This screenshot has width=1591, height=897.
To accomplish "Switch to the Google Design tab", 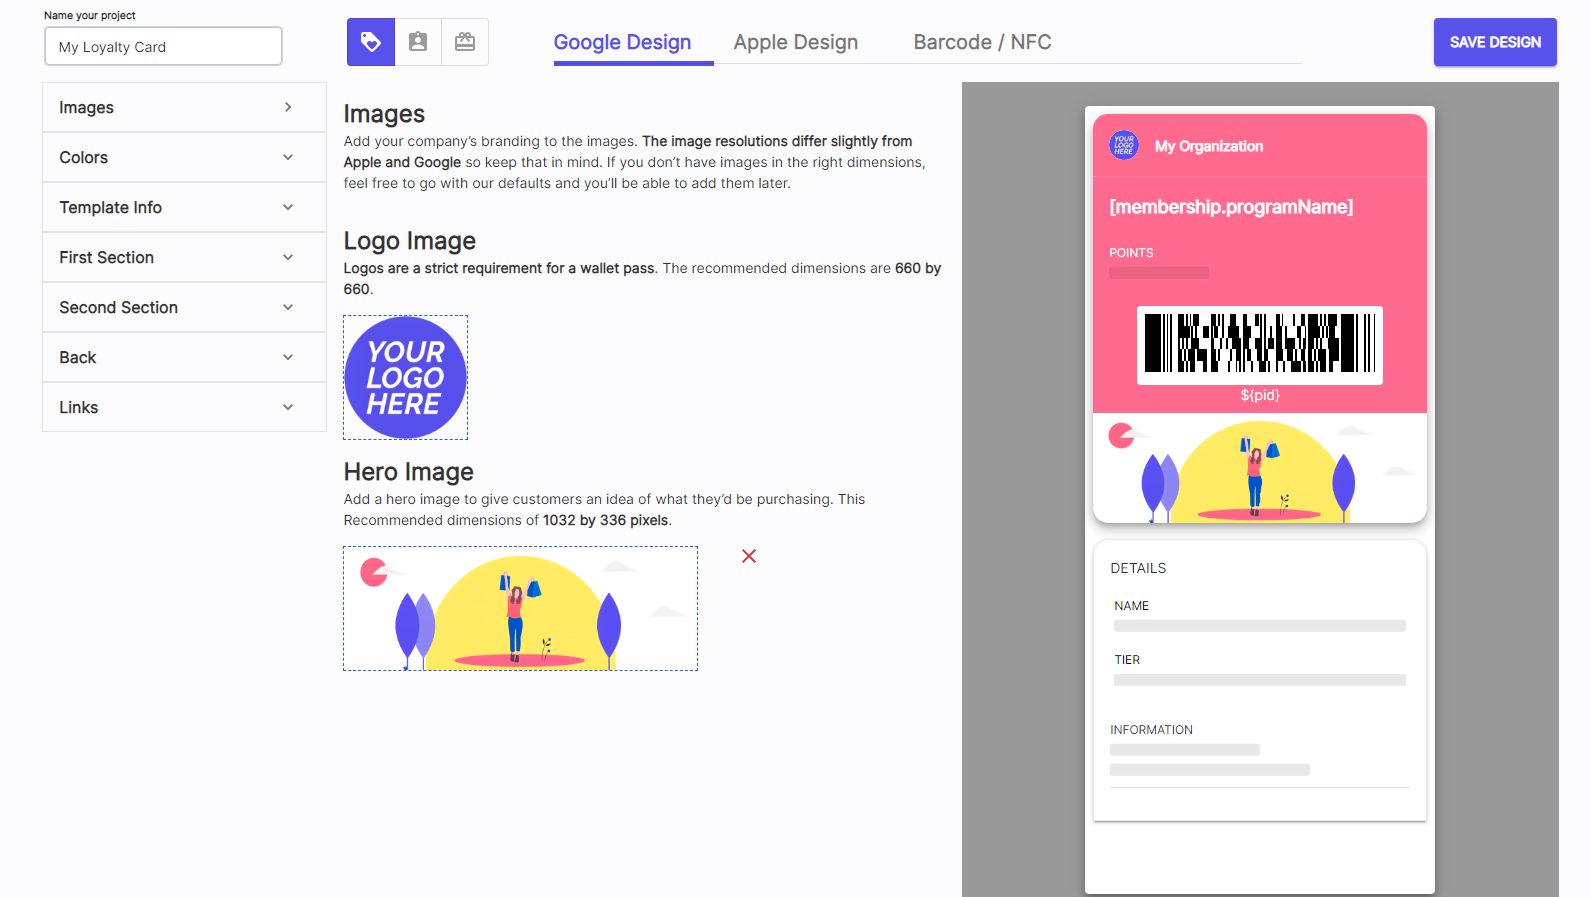I will (x=623, y=42).
